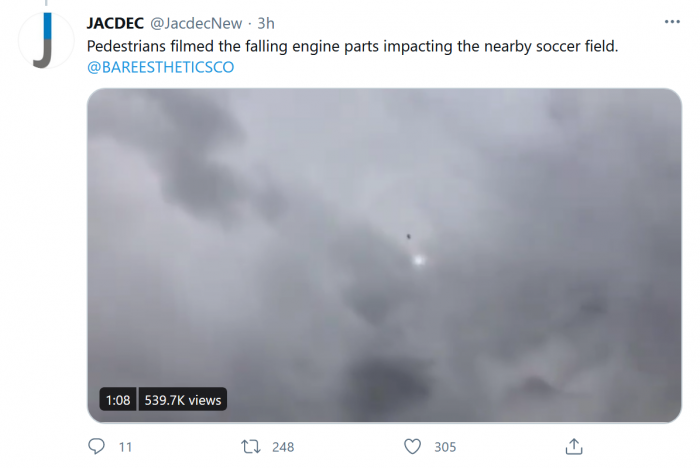Open the share tweet icon

click(574, 446)
